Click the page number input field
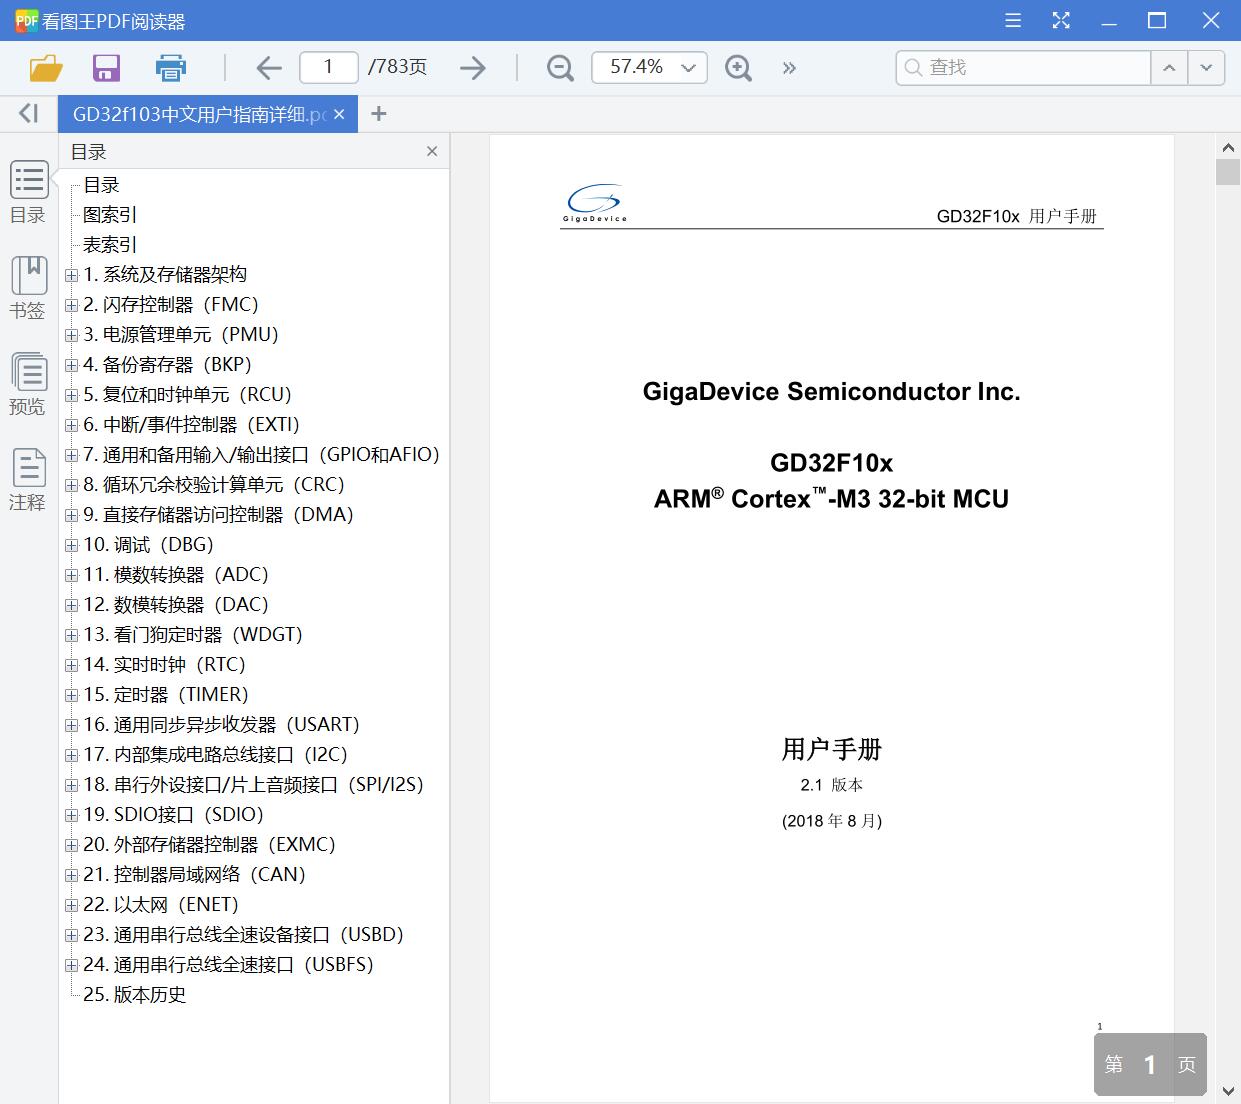 pos(329,67)
